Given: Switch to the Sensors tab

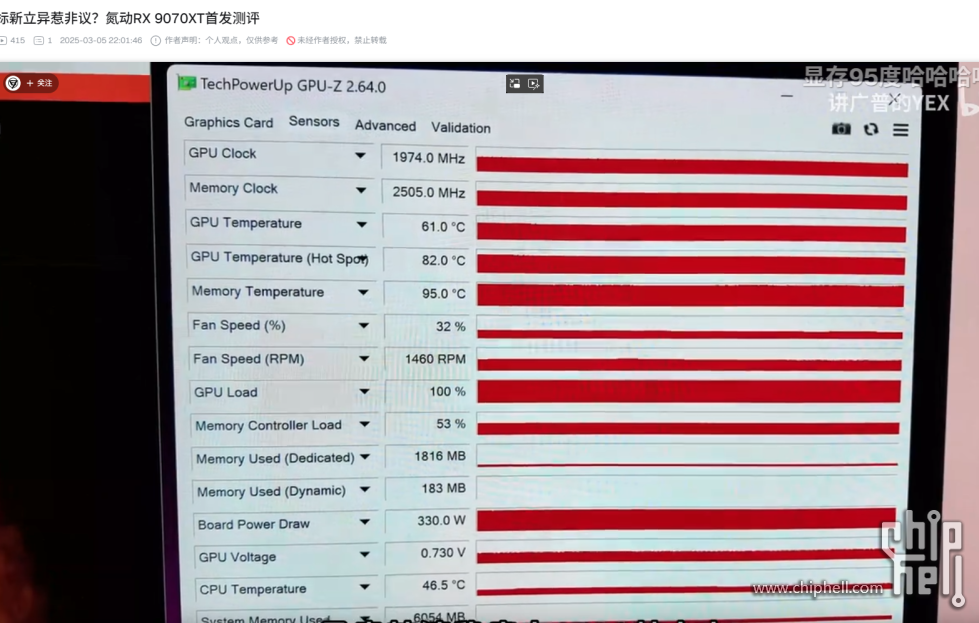Looking at the screenshot, I should tap(314, 122).
